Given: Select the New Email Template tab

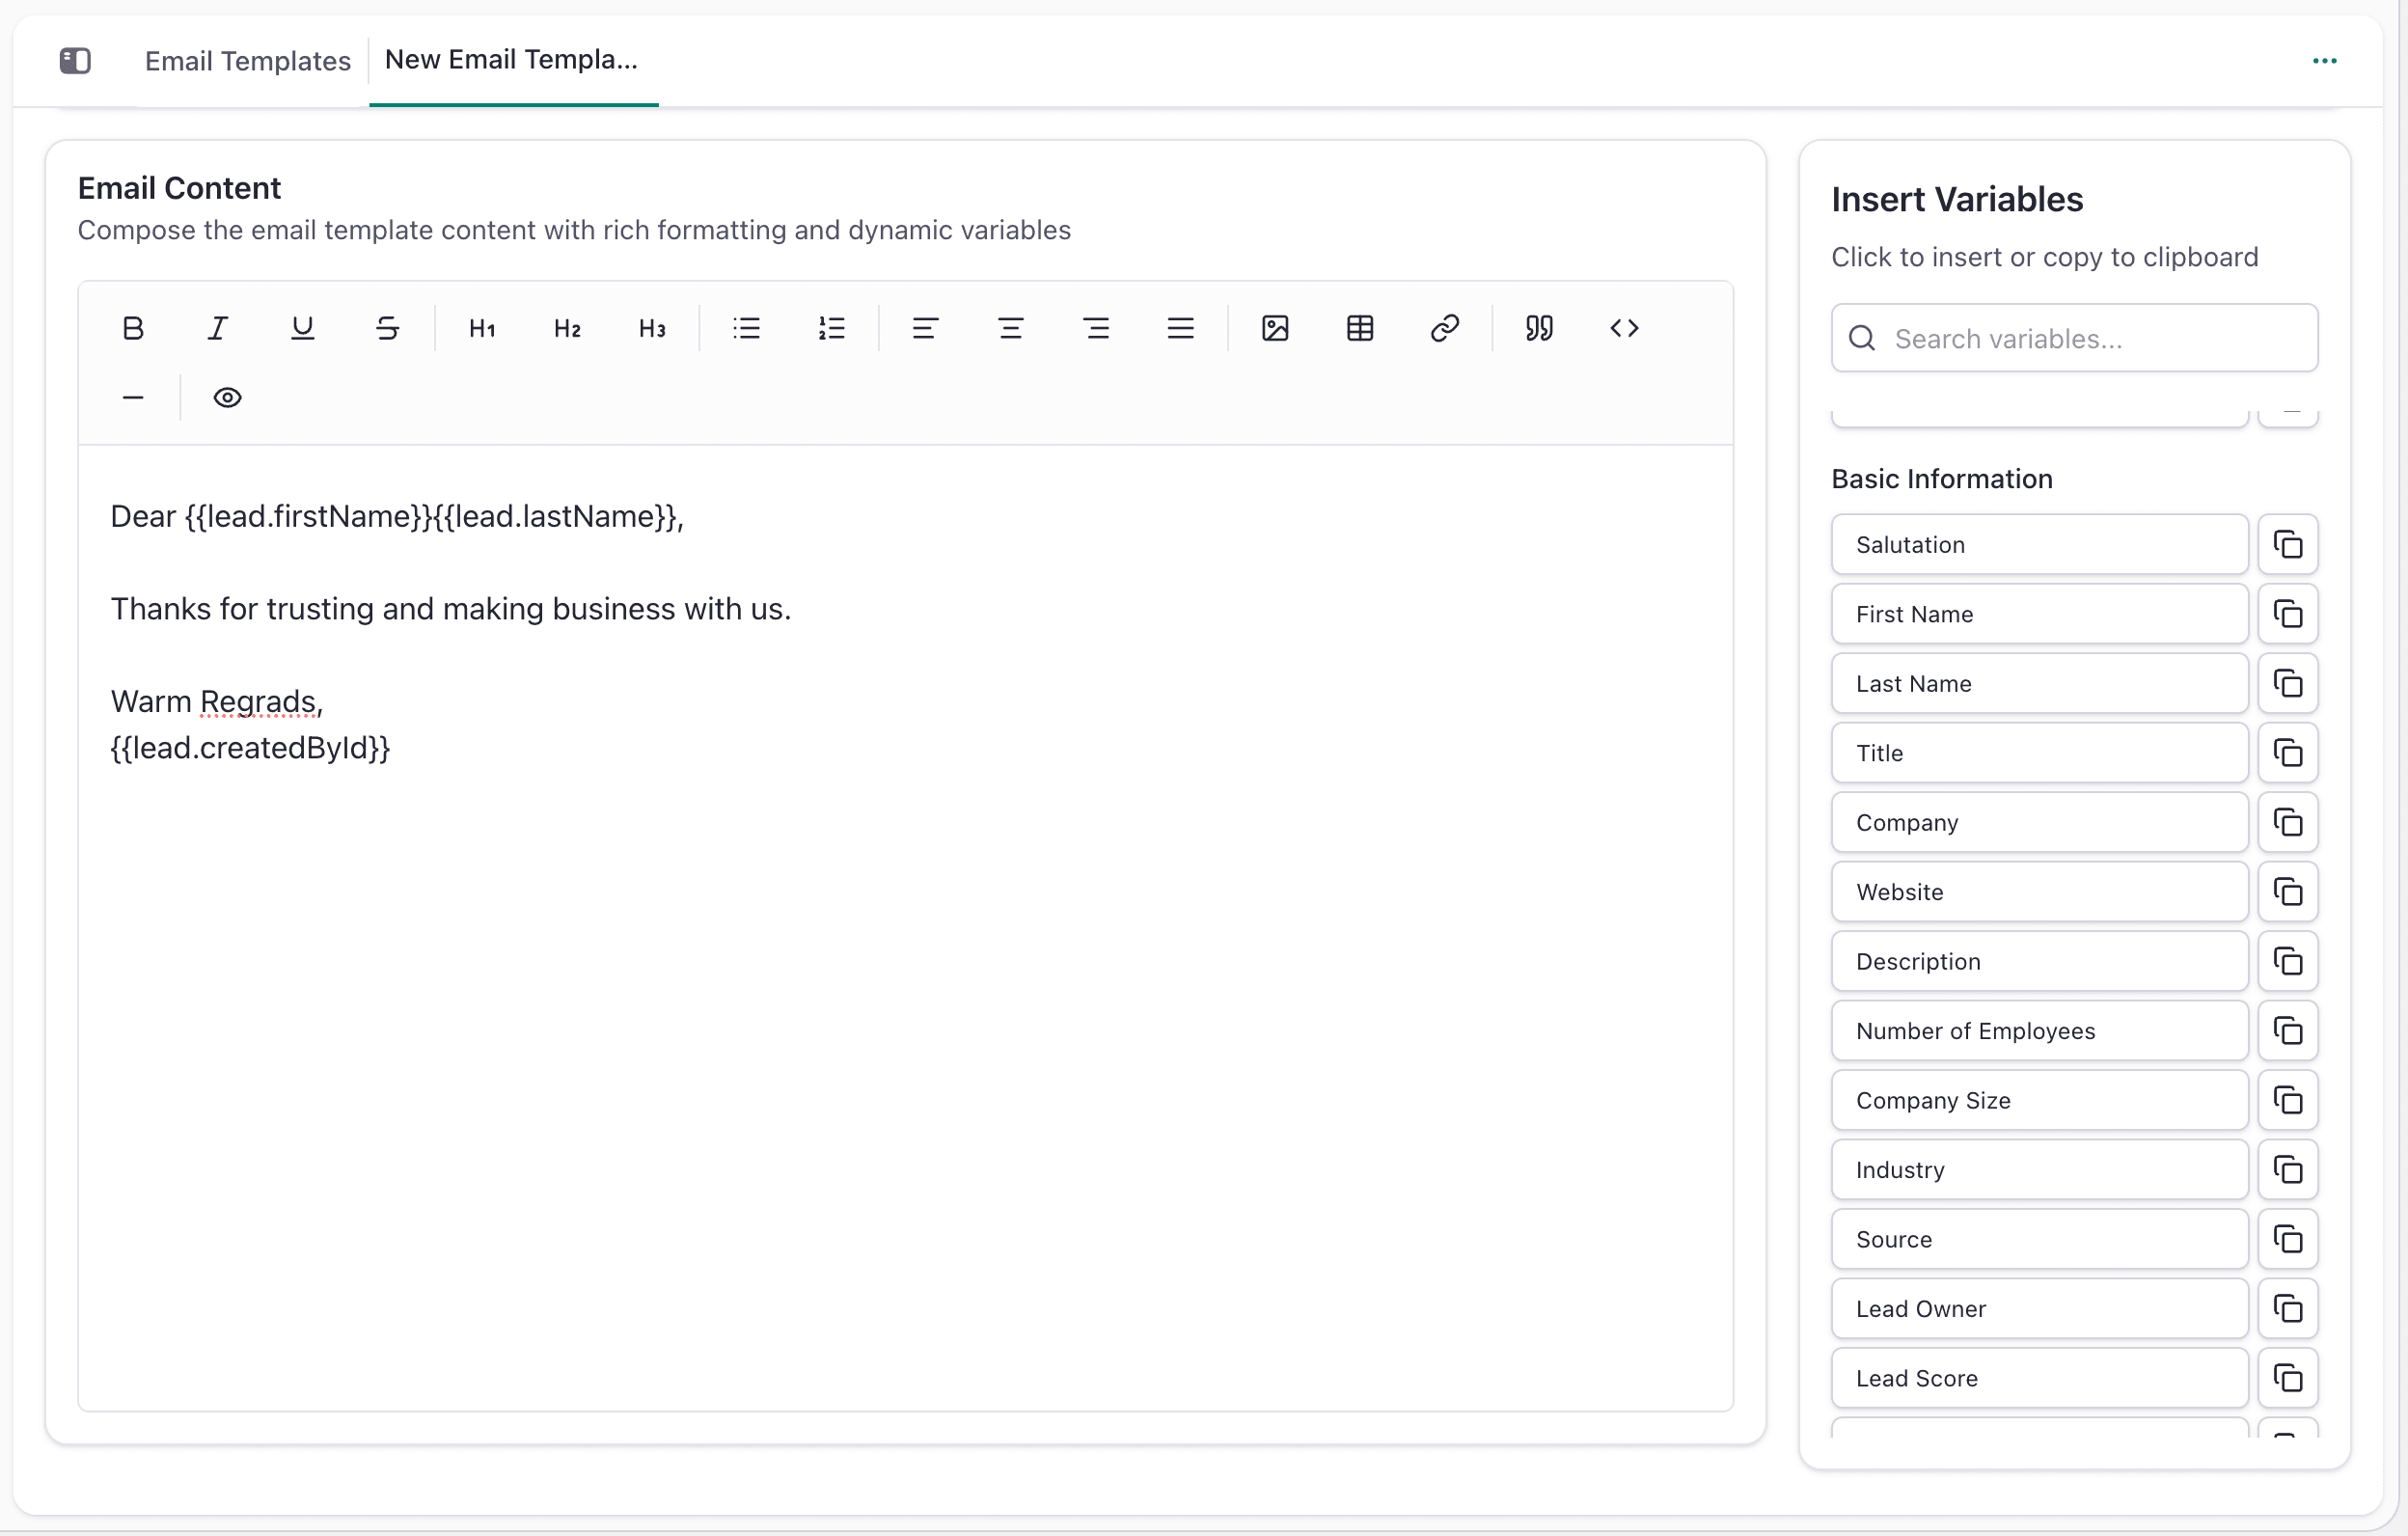Looking at the screenshot, I should (512, 60).
